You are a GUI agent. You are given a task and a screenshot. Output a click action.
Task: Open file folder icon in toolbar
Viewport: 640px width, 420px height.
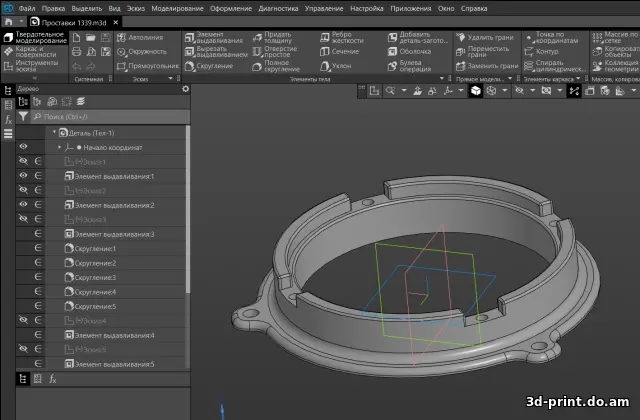tap(91, 38)
